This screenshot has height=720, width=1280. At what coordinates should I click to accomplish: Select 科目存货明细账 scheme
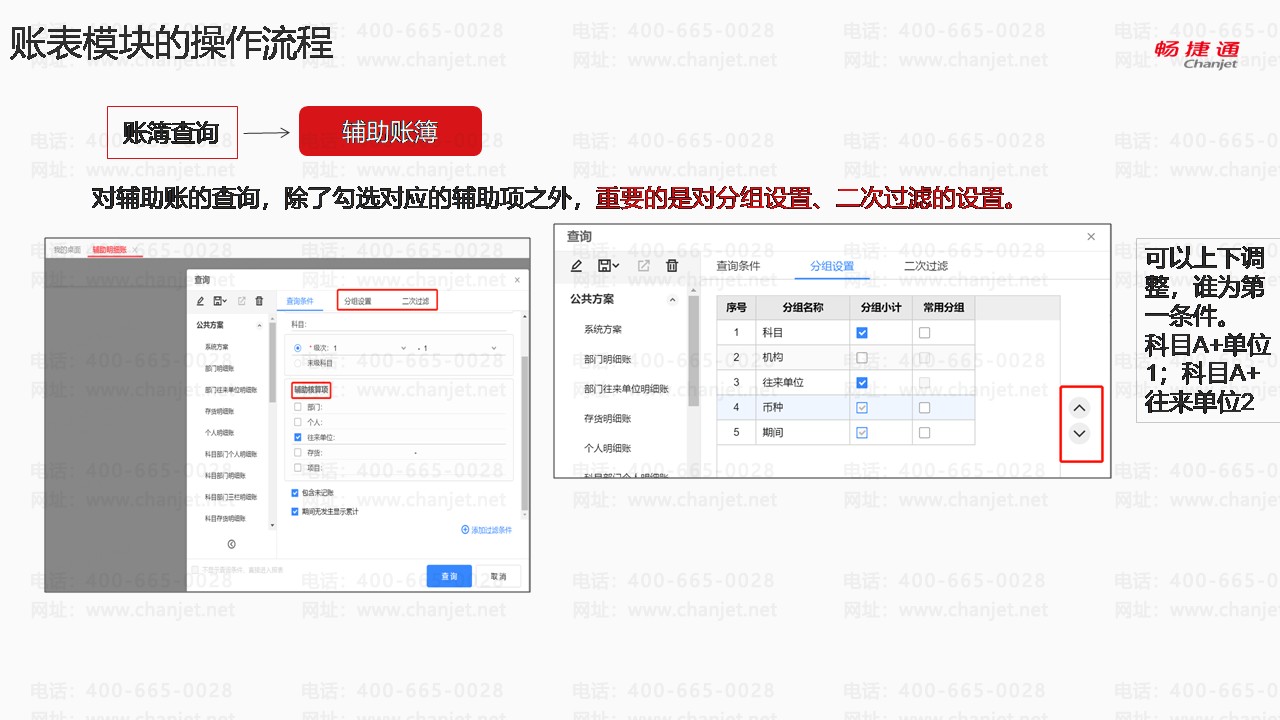[x=225, y=519]
